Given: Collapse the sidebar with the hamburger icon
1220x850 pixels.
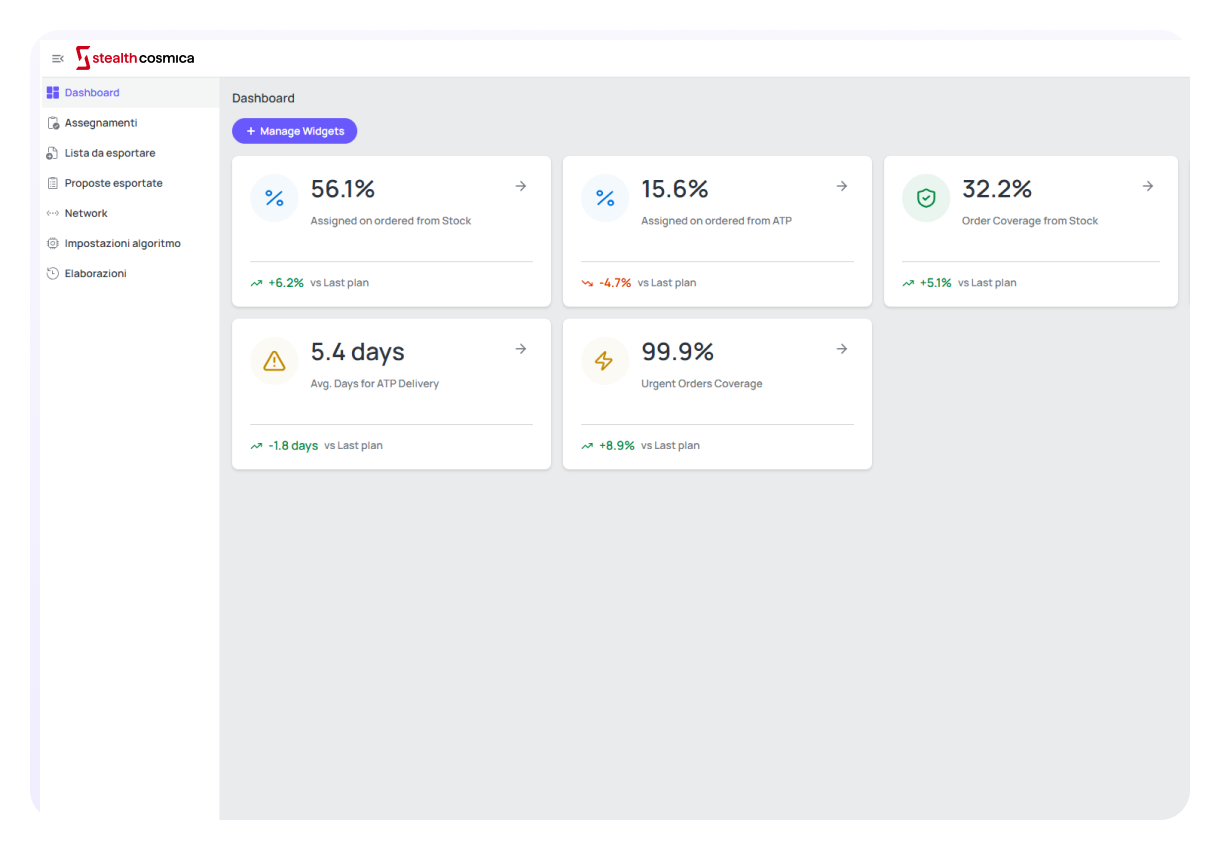Looking at the screenshot, I should coord(58,59).
